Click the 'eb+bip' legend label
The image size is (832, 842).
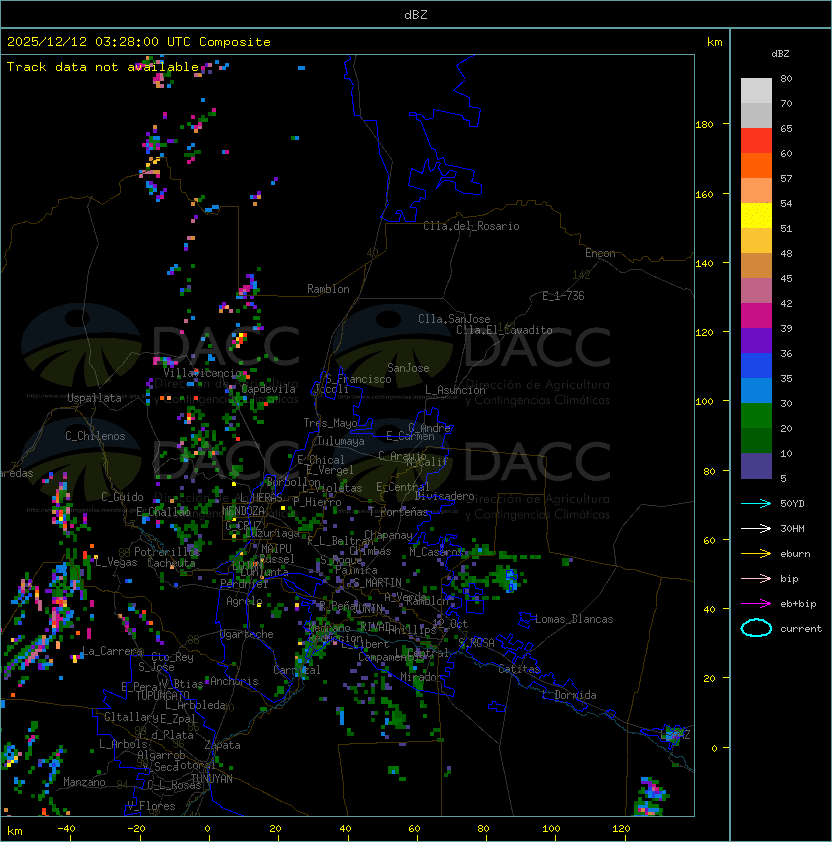(798, 604)
